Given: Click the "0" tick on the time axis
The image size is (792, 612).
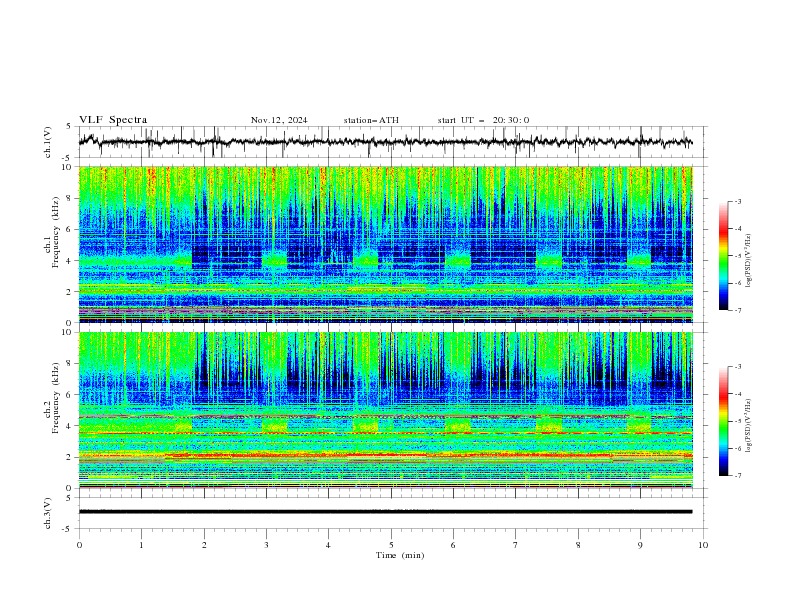Looking at the screenshot, I should 79,545.
